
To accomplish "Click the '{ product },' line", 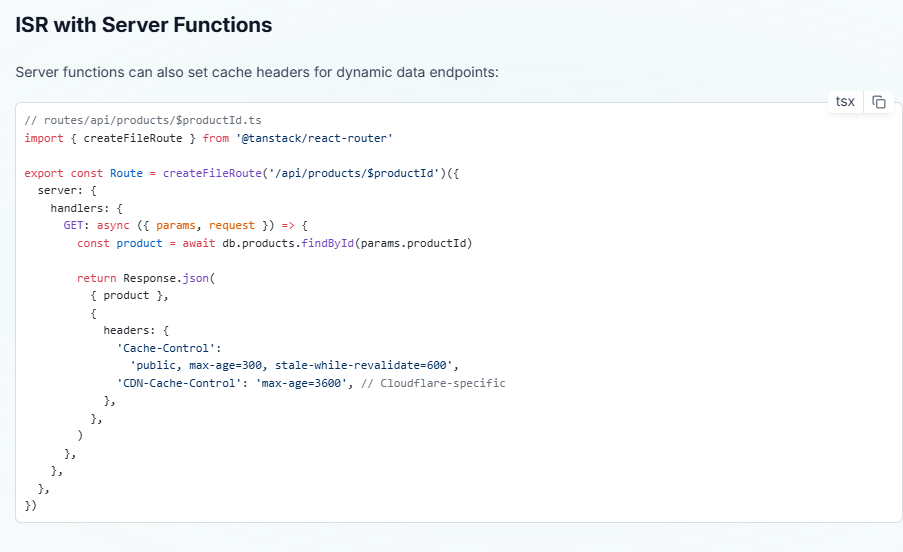I will [x=130, y=295].
